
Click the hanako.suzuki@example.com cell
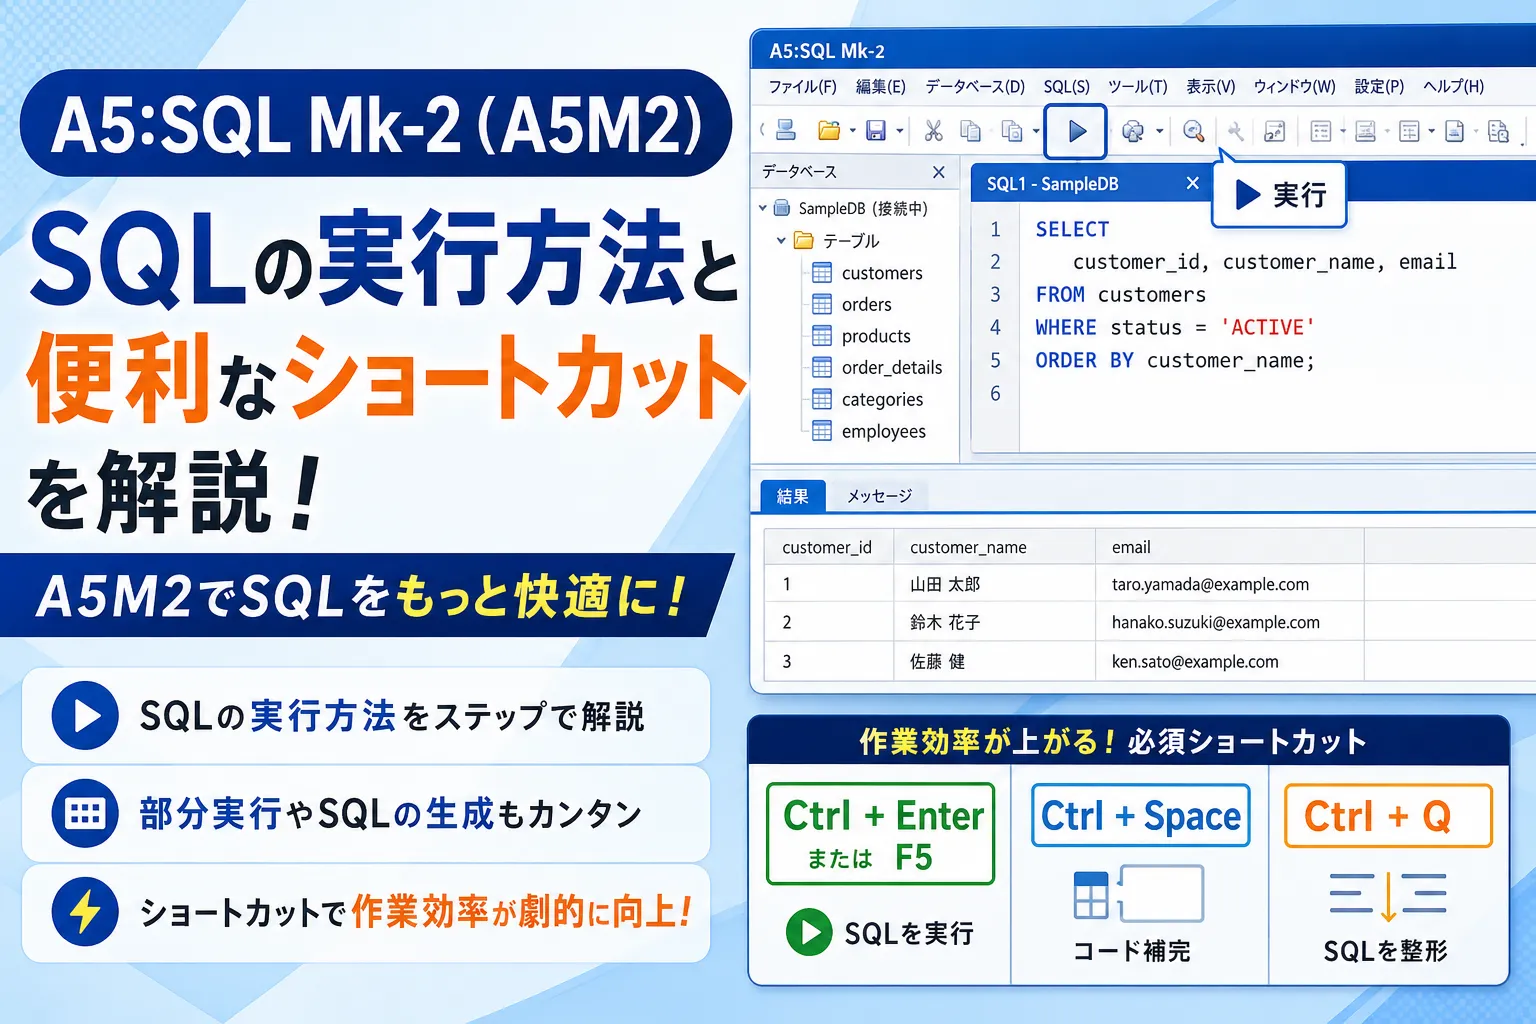[x=1230, y=622]
